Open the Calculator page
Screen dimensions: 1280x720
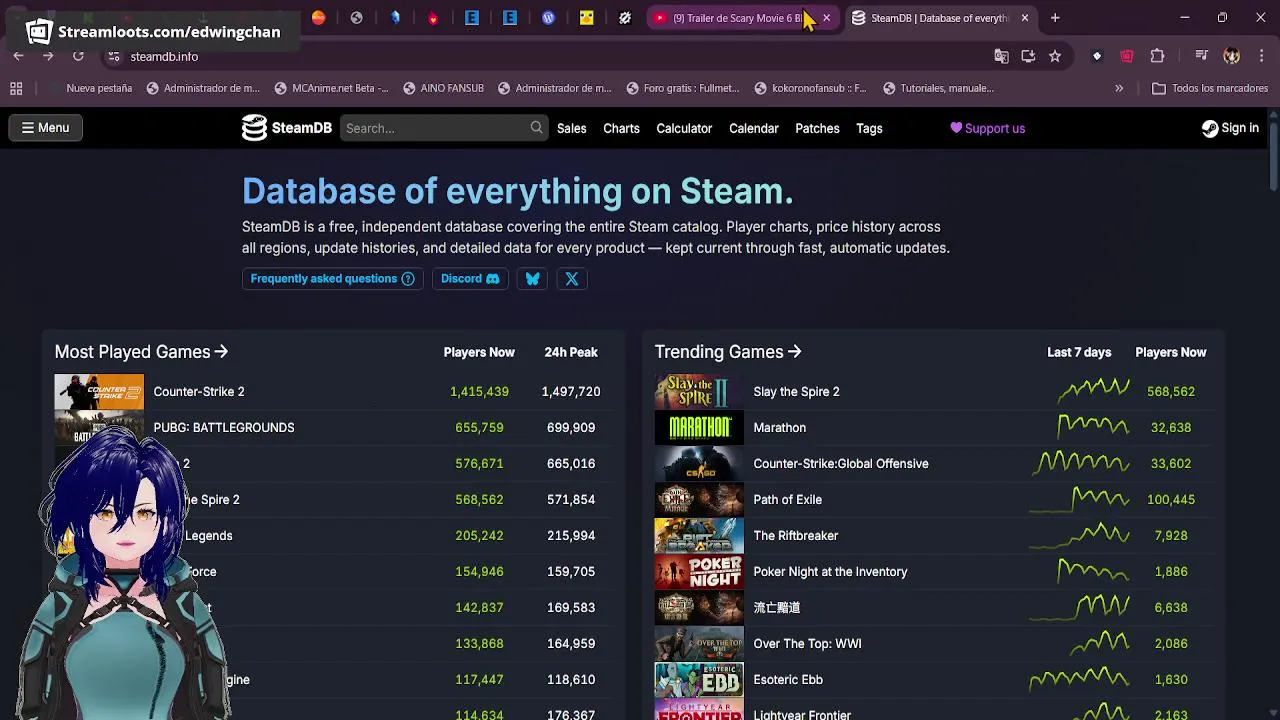(684, 128)
